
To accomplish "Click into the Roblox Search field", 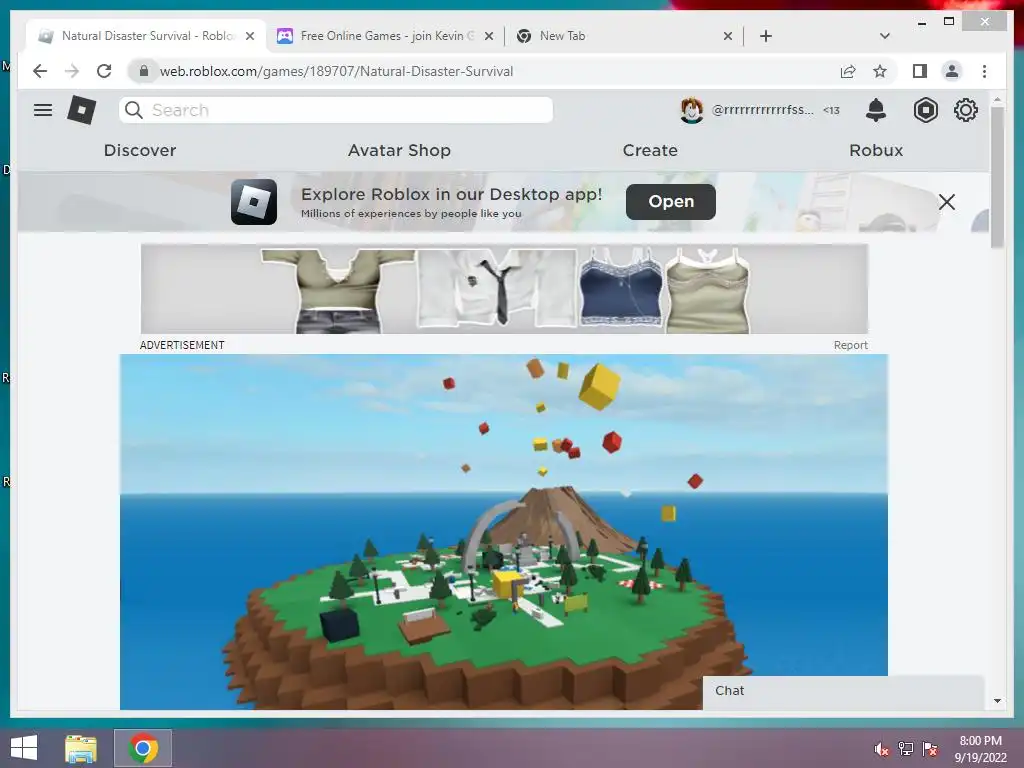I will coord(336,110).
